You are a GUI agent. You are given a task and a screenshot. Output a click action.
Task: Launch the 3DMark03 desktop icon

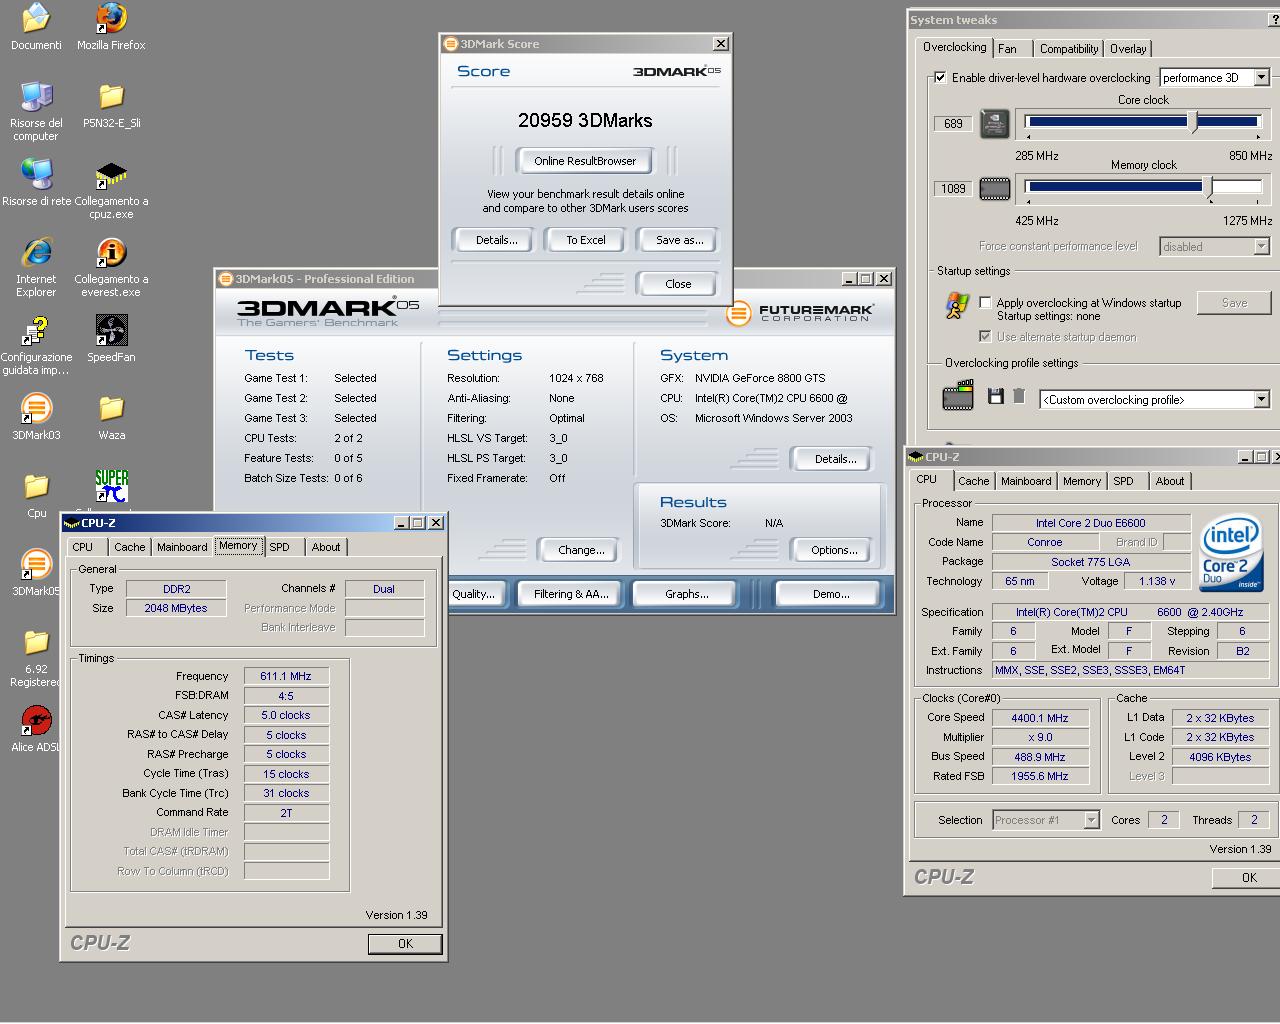36,417
